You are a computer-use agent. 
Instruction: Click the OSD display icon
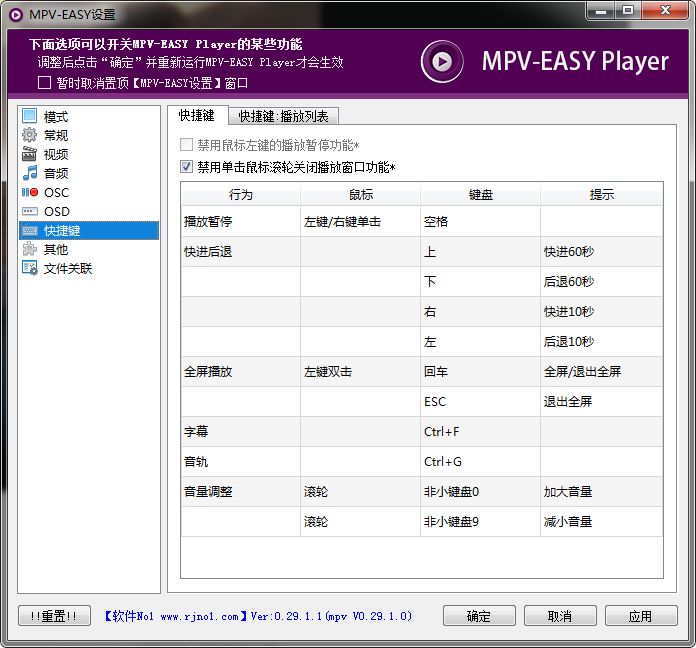29,211
